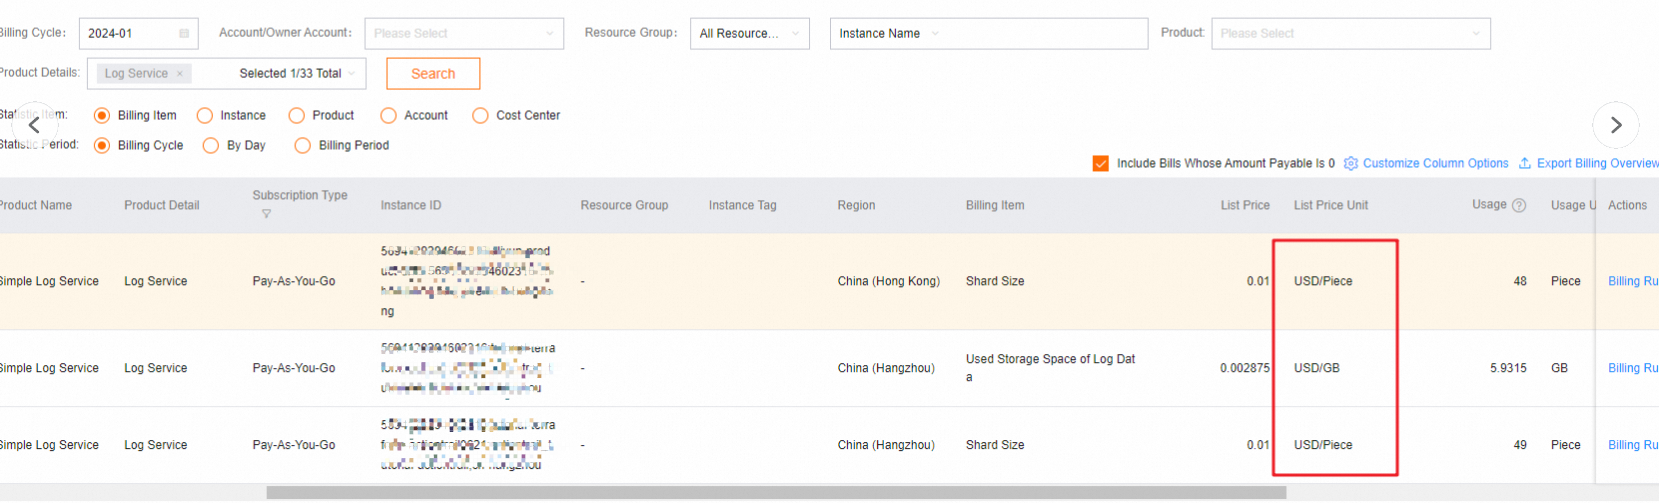Click the Usage help question mark icon
Screen dimensions: 1659x503
click(1519, 206)
